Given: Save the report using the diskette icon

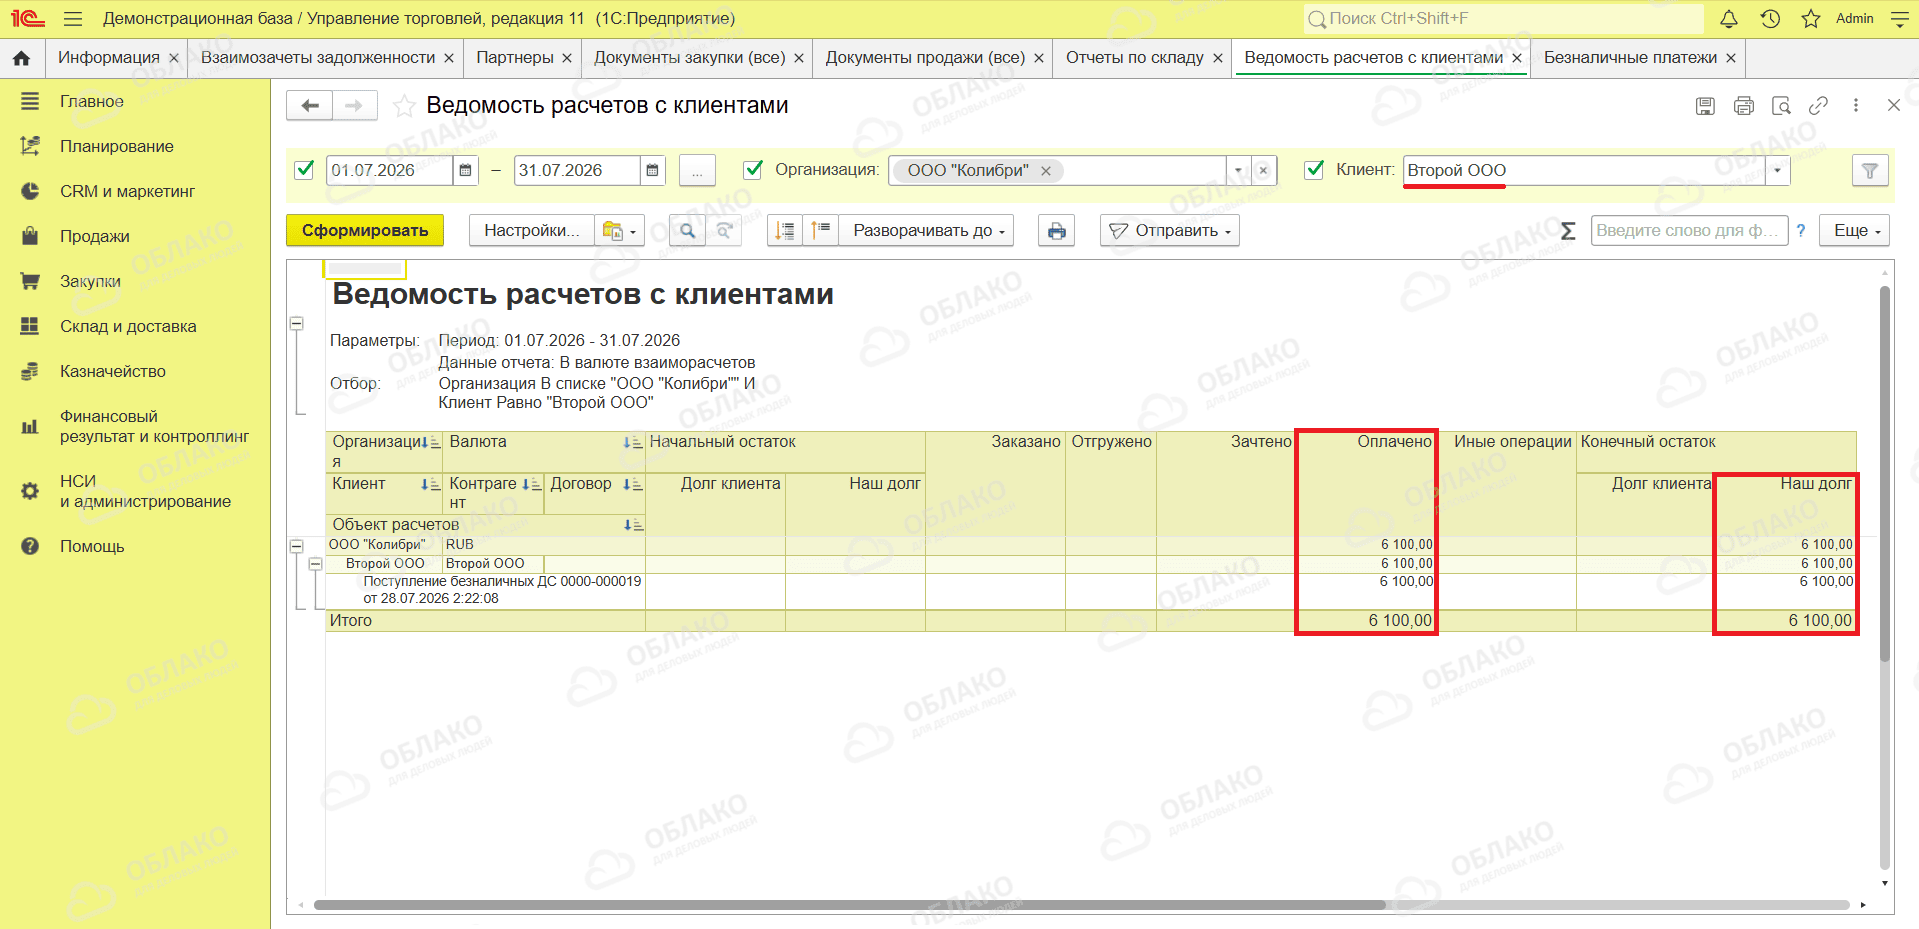Looking at the screenshot, I should pyautogui.click(x=1706, y=106).
